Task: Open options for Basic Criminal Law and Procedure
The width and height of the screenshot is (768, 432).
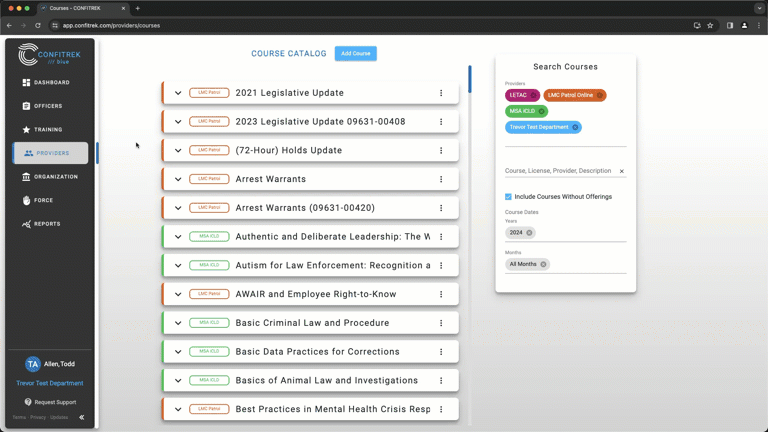Action: tap(441, 323)
